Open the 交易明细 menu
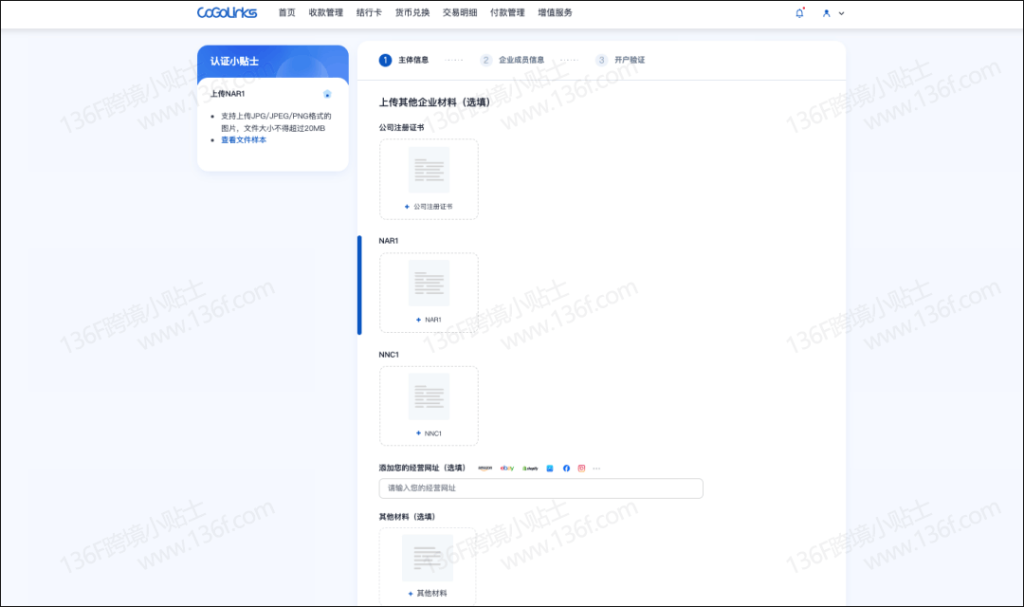The height and width of the screenshot is (607, 1024). [460, 12]
